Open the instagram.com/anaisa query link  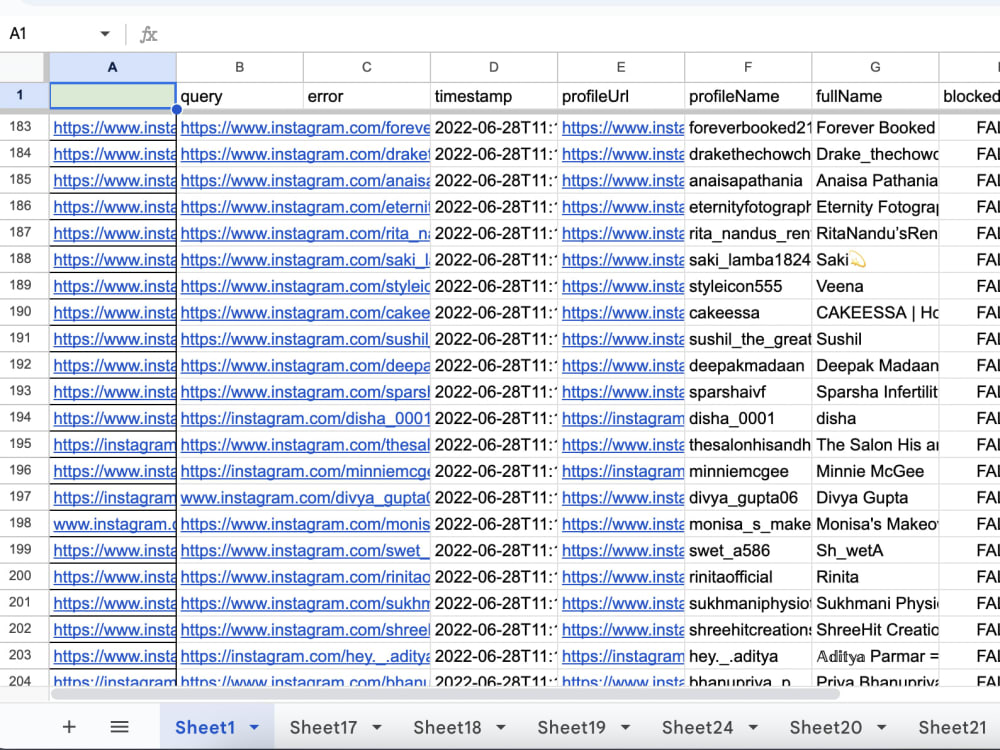coord(305,180)
